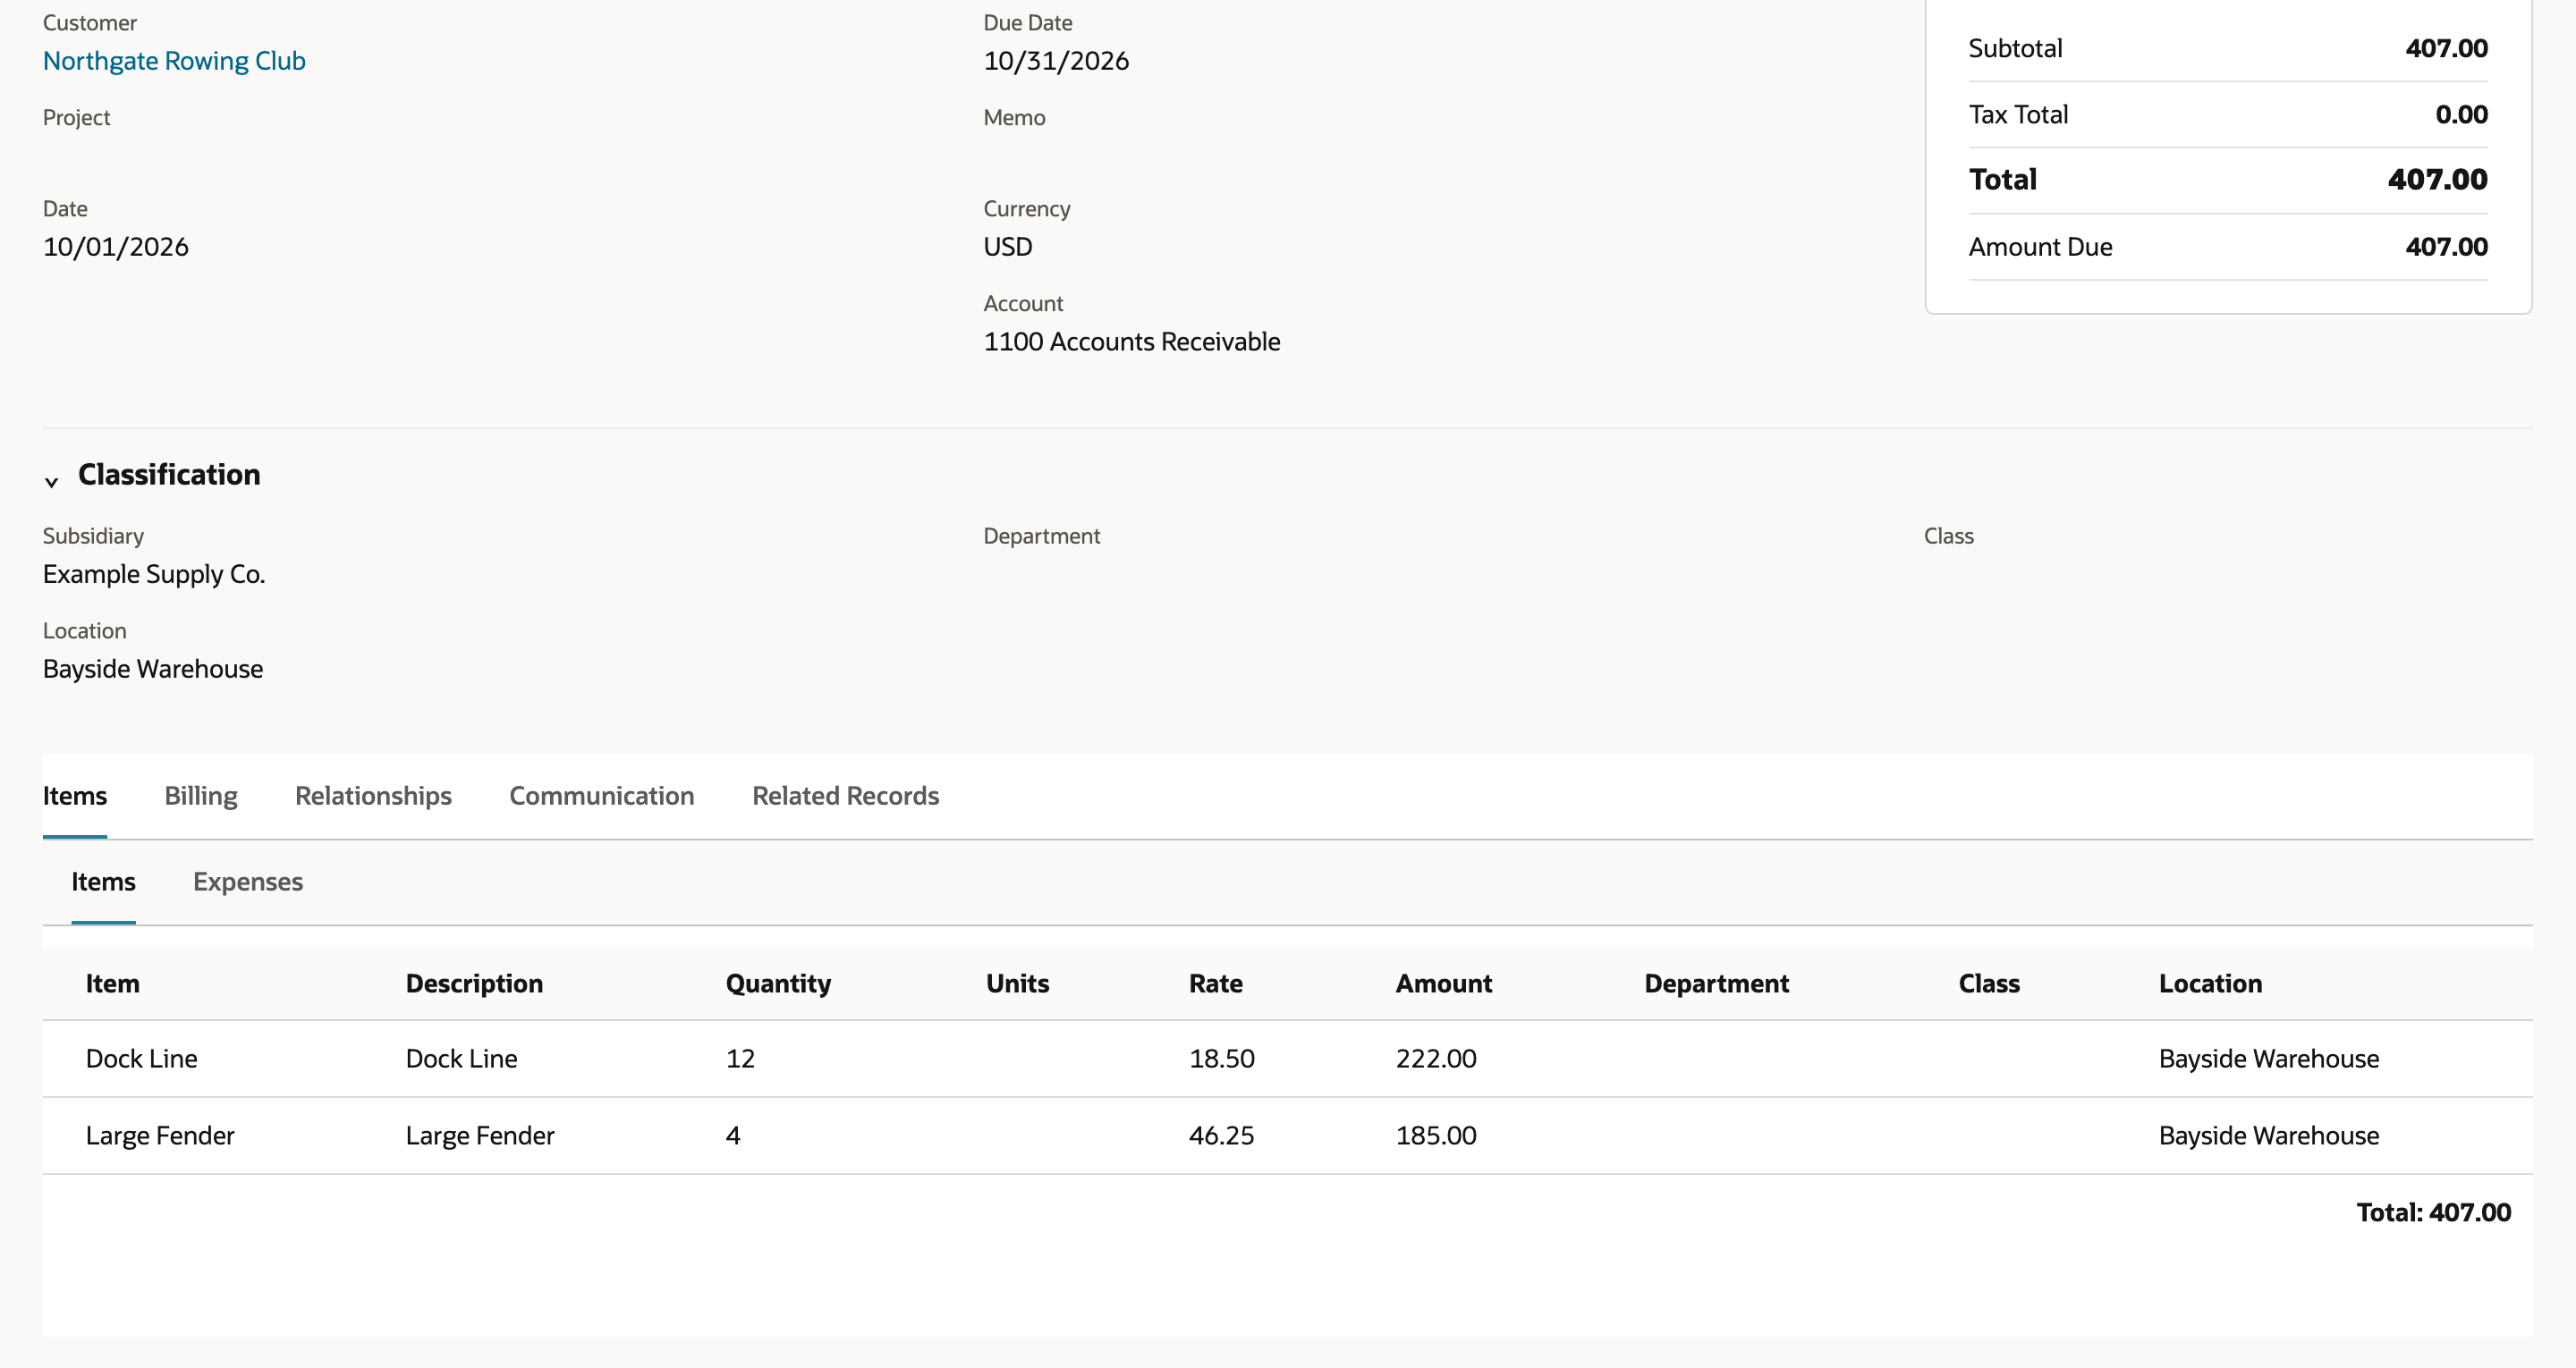Select the Items subtab beside Expenses

coord(103,882)
